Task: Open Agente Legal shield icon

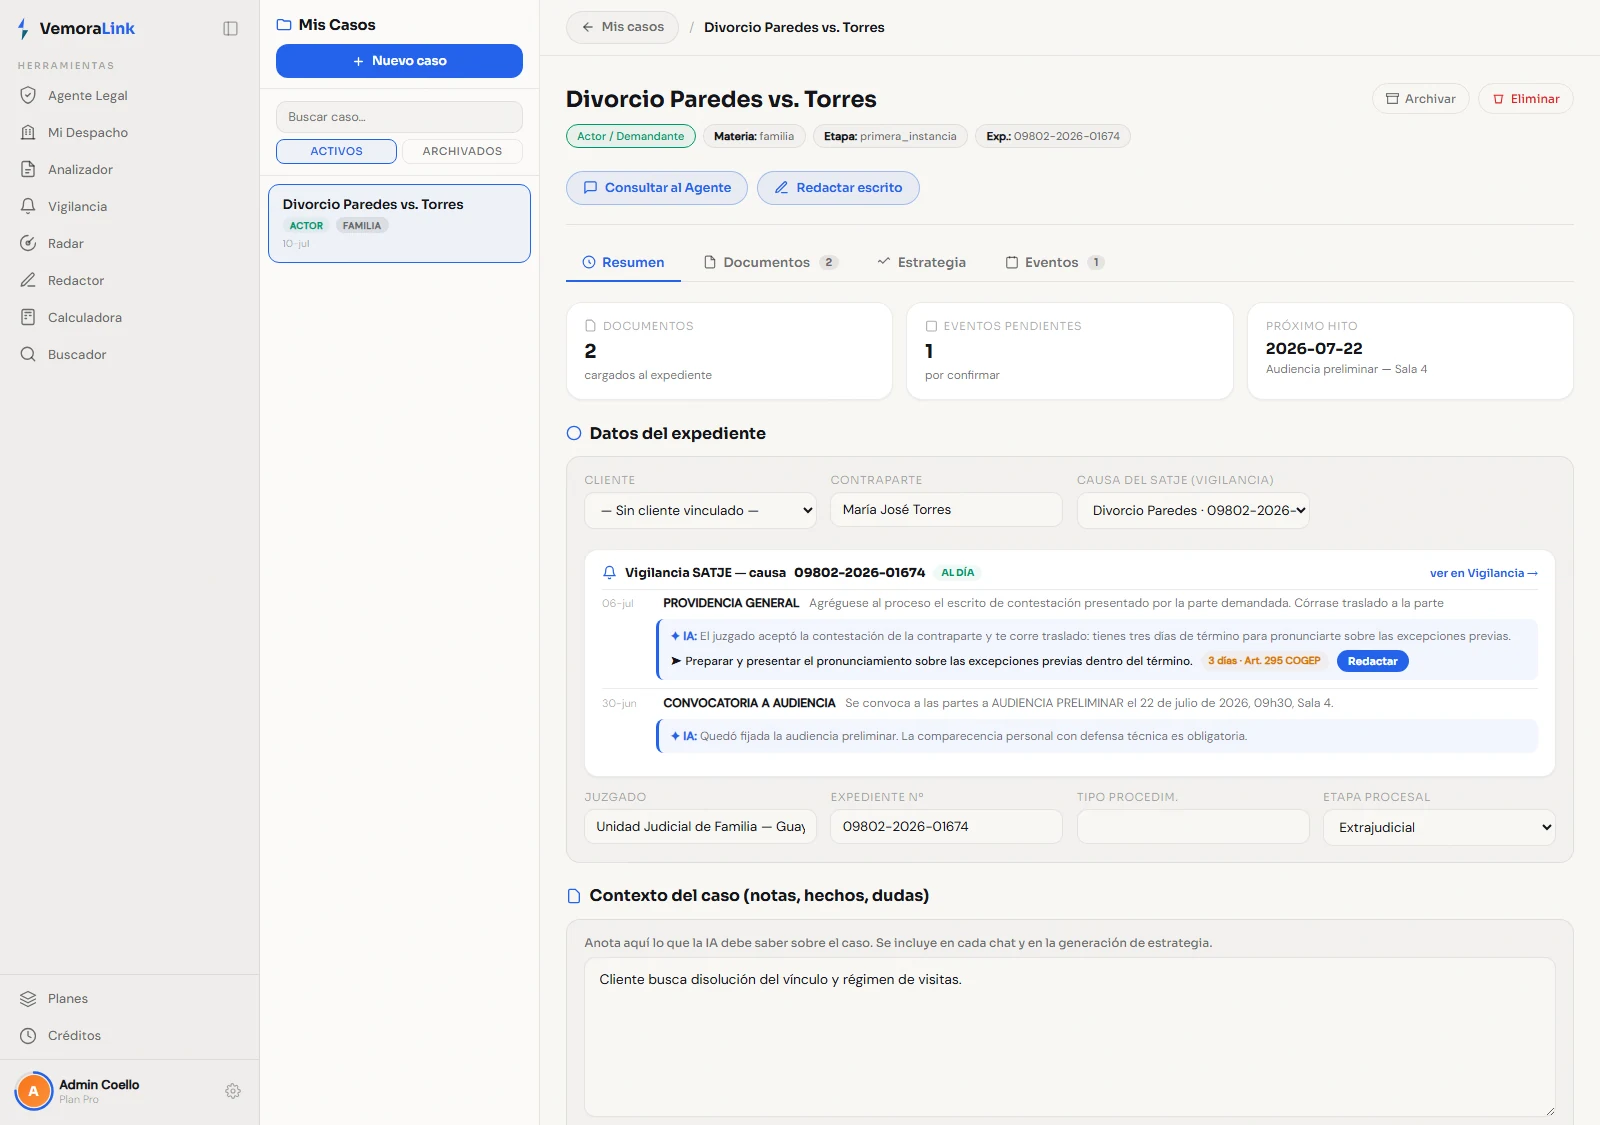Action: (28, 96)
